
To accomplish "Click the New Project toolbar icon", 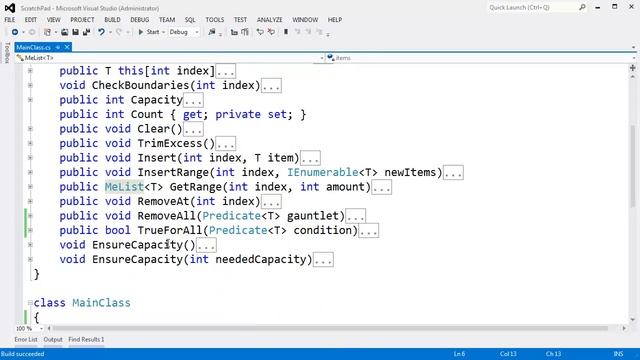I will coord(47,32).
